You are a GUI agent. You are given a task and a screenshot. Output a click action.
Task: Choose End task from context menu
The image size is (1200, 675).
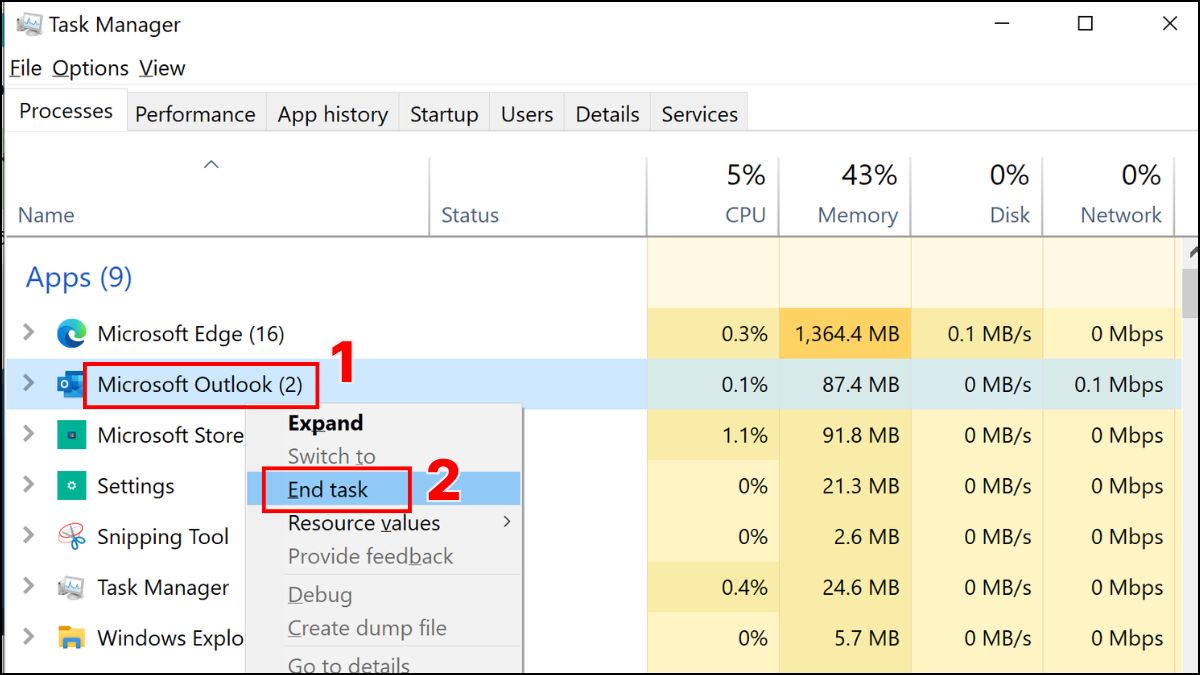[328, 490]
